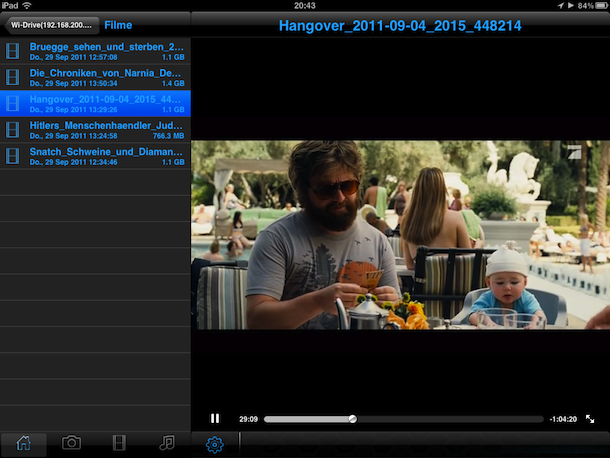The height and width of the screenshot is (458, 610).
Task: Click the location arrow status icon
Action: (x=561, y=5)
